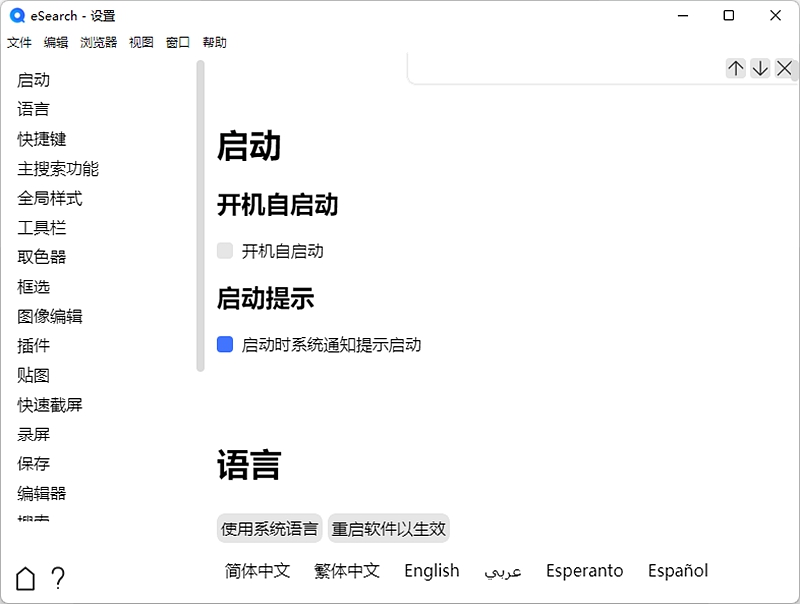
Task: Jump to 贴图 section in sidebar
Action: tap(34, 375)
